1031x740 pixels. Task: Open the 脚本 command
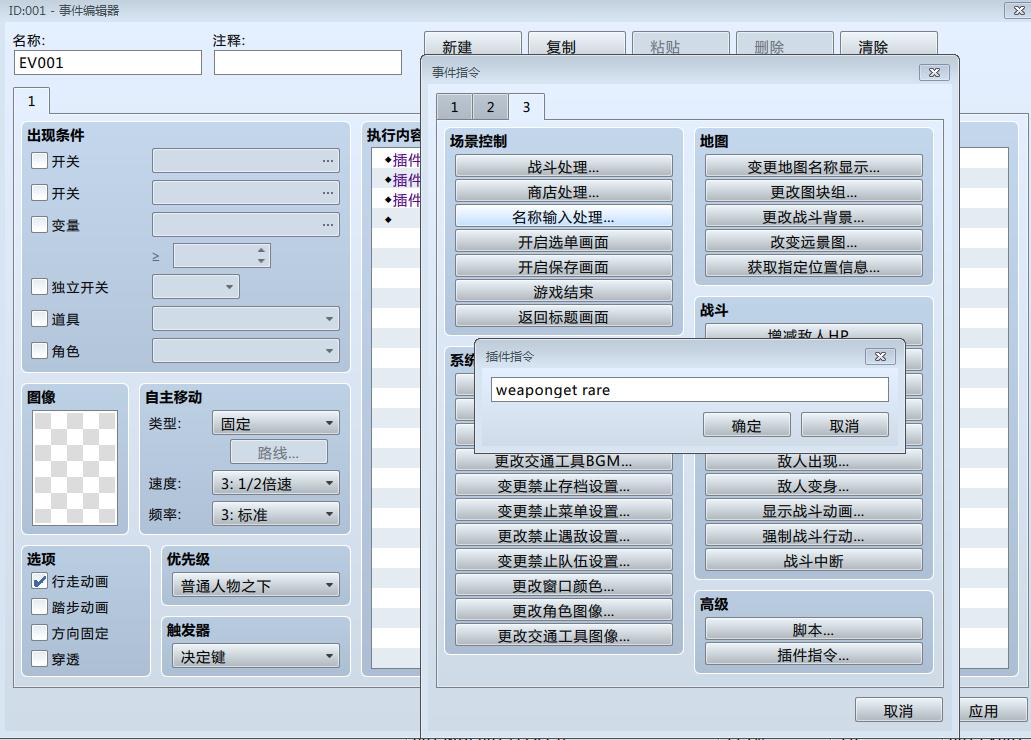click(x=814, y=630)
